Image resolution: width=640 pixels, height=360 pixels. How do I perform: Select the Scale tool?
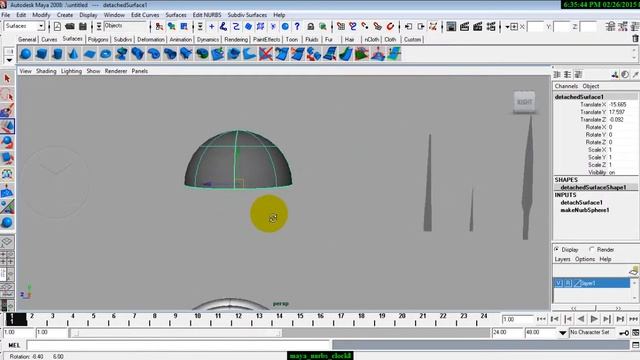[x=7, y=158]
